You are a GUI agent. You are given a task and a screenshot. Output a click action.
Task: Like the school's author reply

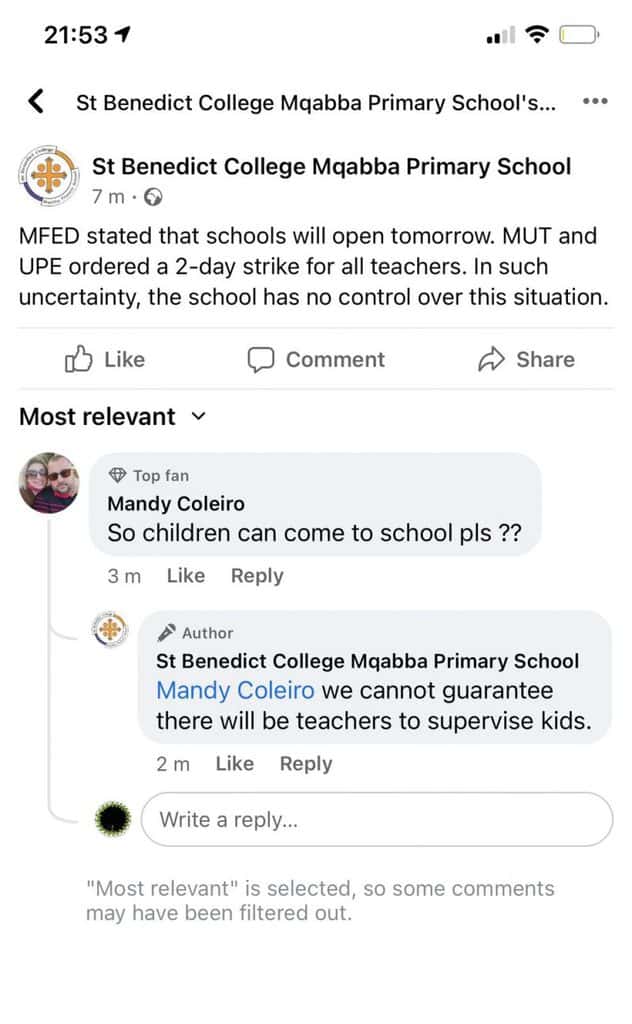click(x=234, y=764)
